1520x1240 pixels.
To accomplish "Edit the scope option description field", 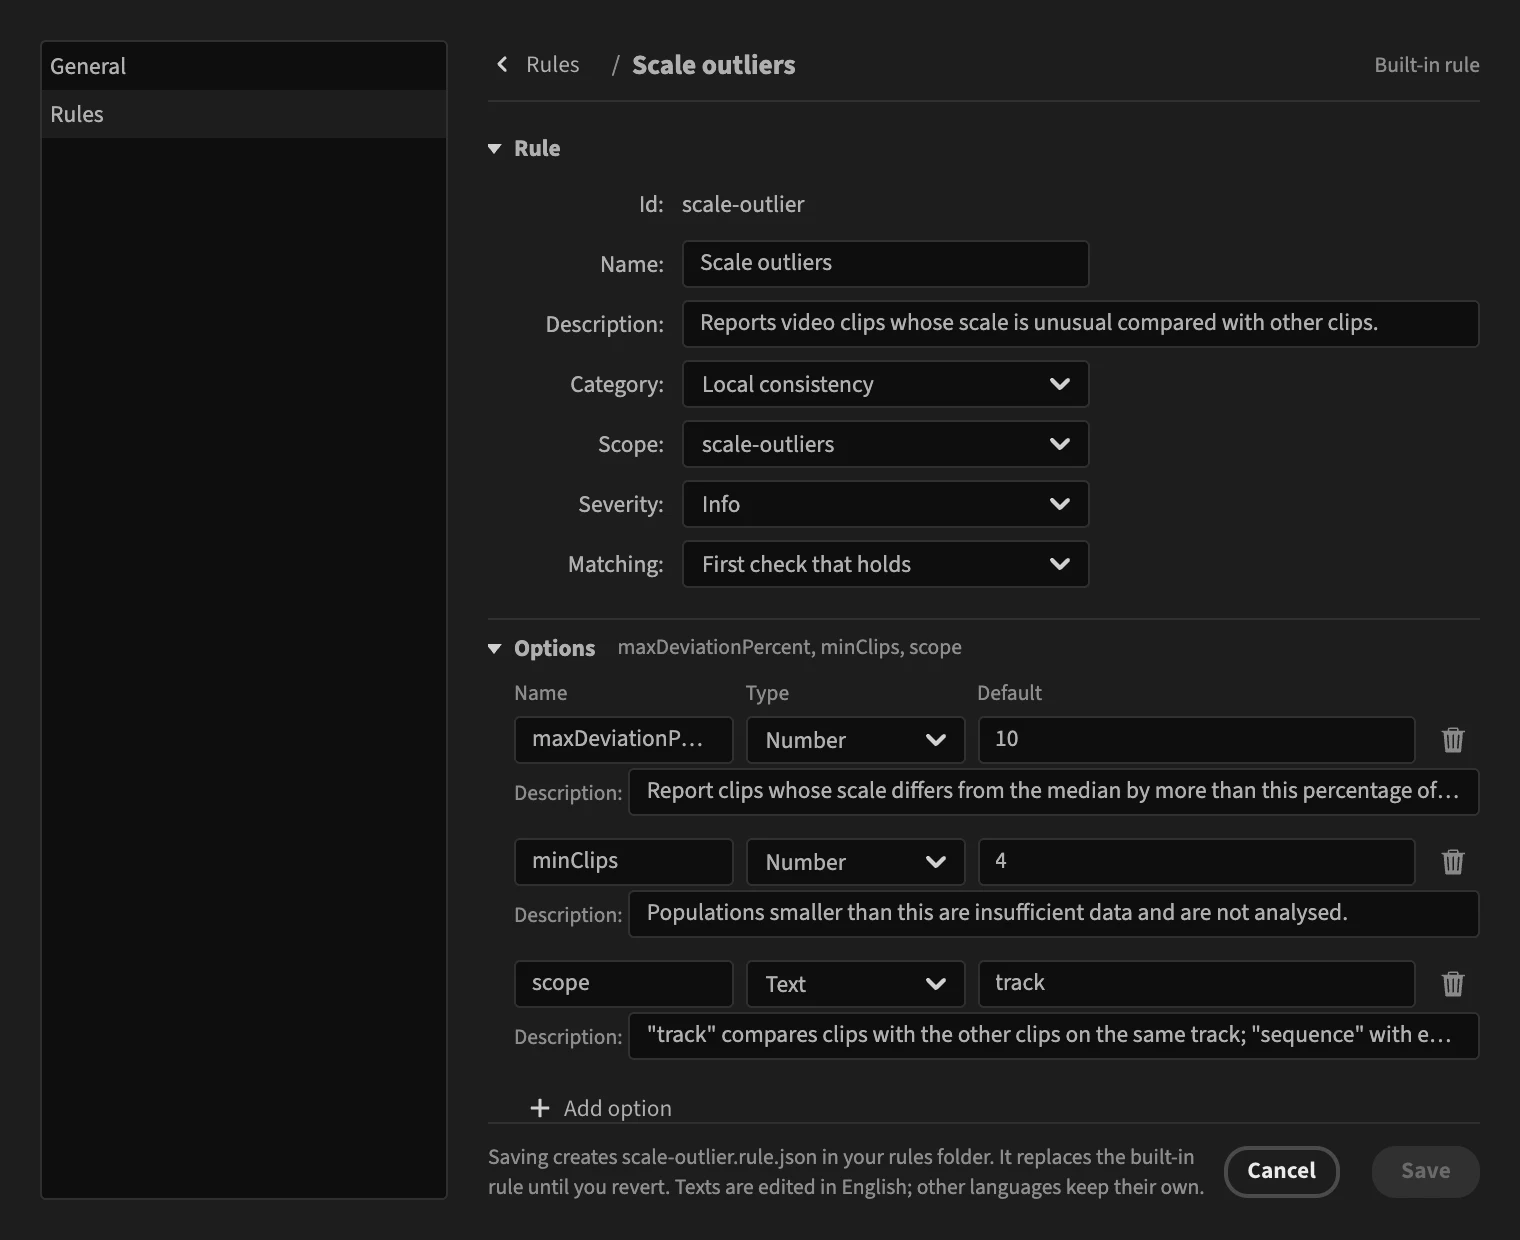I will (x=1053, y=1036).
